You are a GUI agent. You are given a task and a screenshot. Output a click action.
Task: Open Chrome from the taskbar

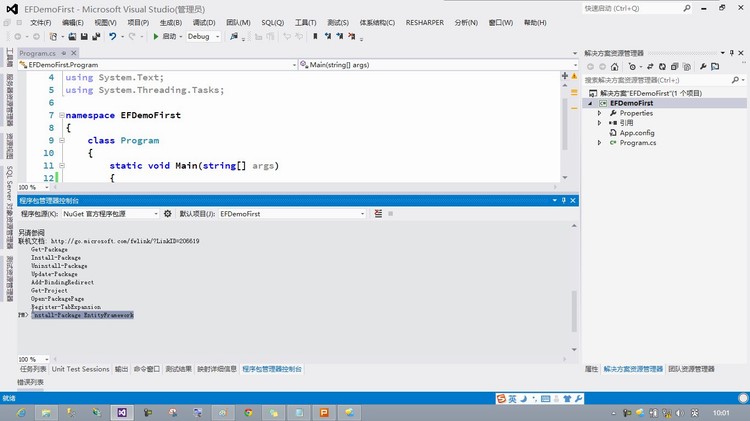tap(248, 412)
